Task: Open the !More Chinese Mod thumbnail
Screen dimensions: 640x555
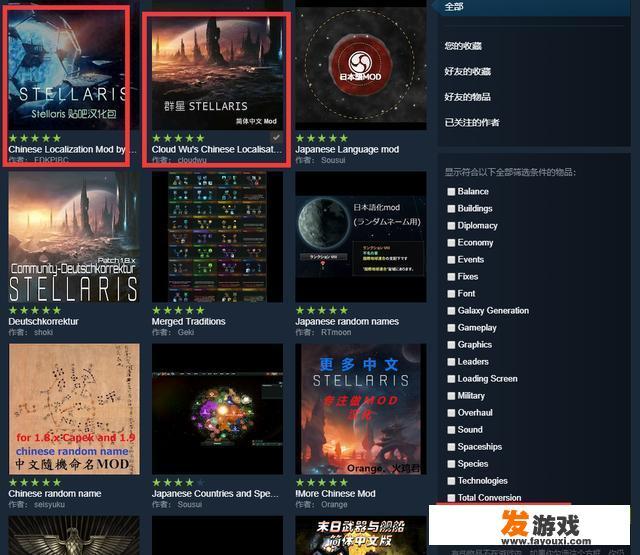Action: (x=361, y=409)
